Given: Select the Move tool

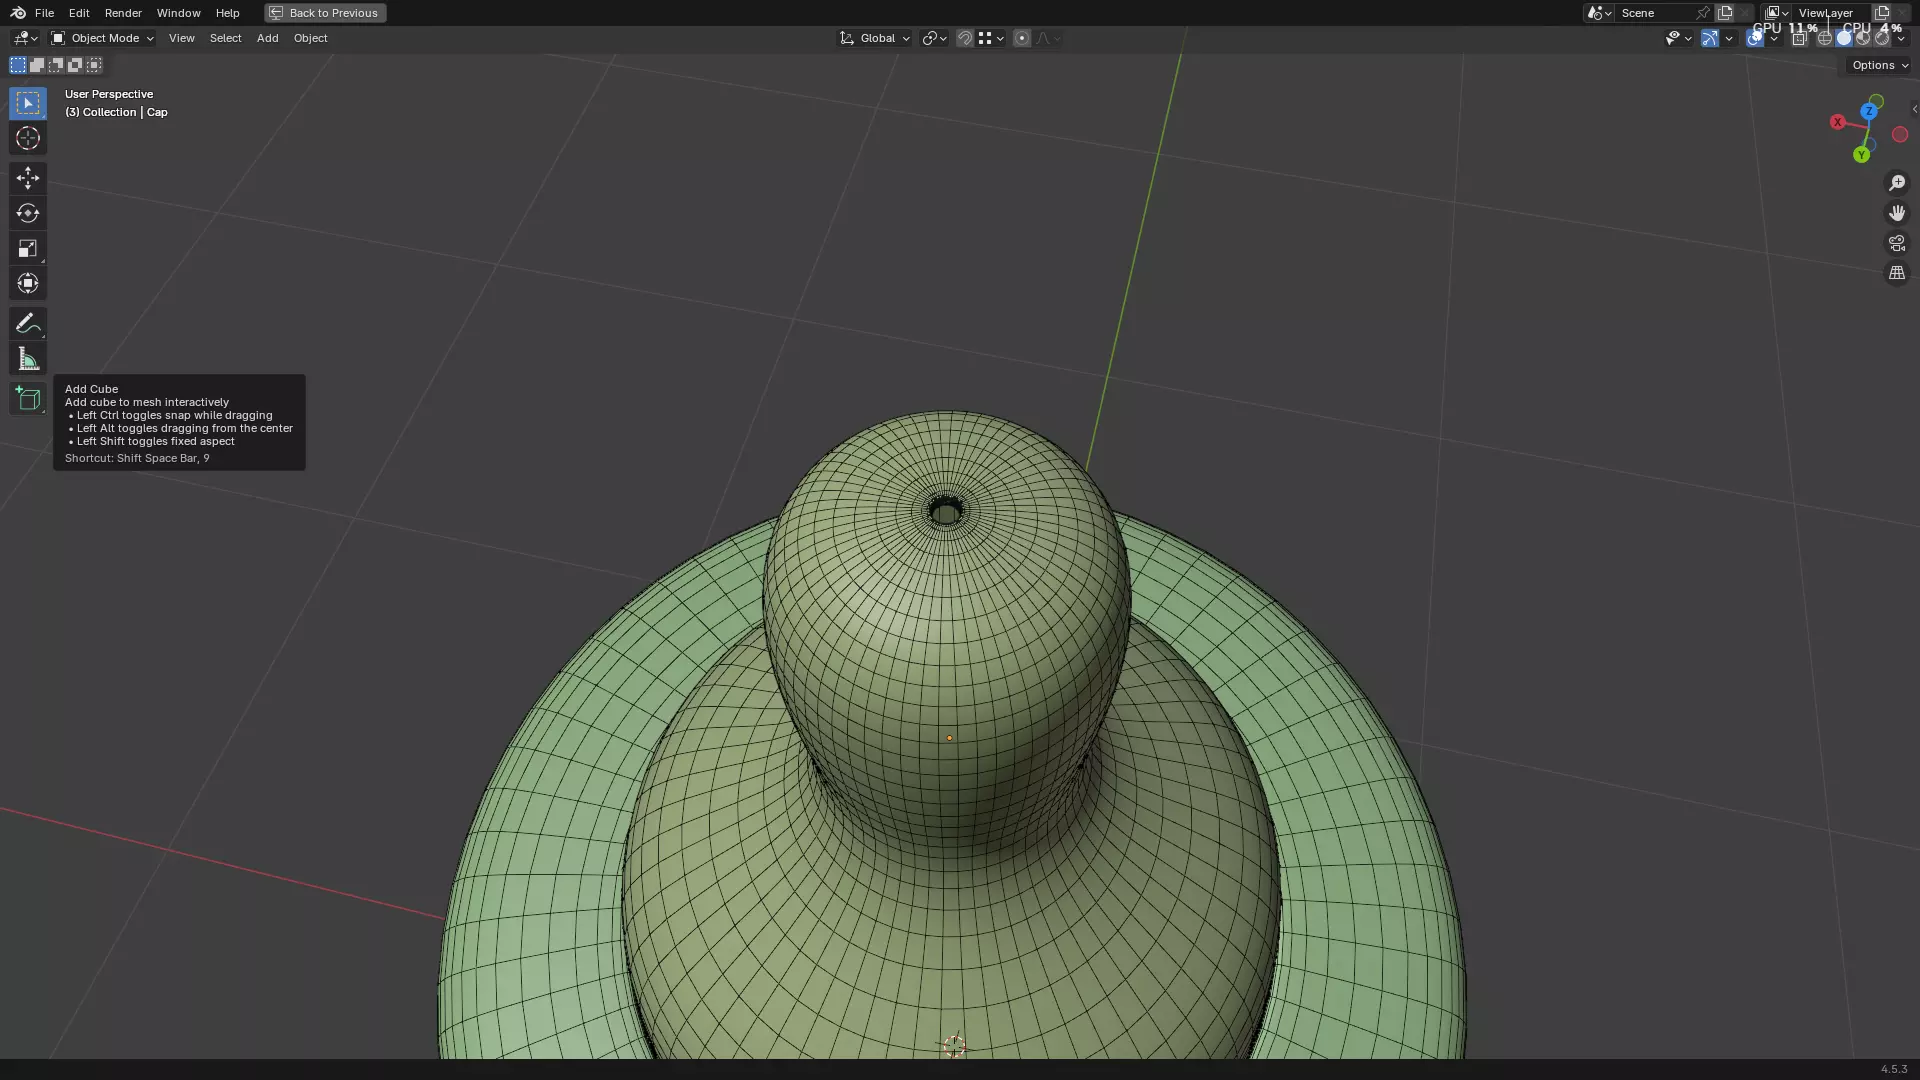Looking at the screenshot, I should [x=27, y=178].
